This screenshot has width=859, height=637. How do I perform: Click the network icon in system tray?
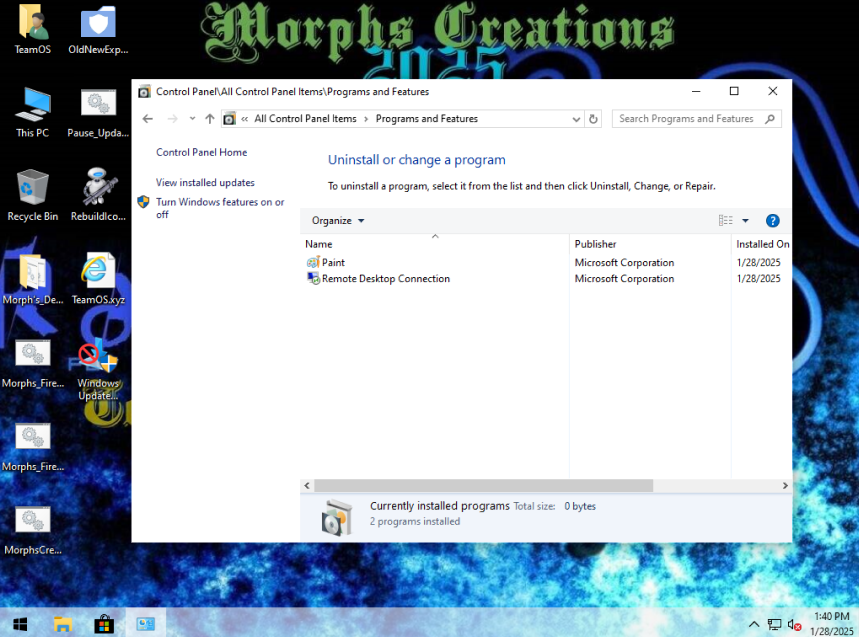pos(774,624)
